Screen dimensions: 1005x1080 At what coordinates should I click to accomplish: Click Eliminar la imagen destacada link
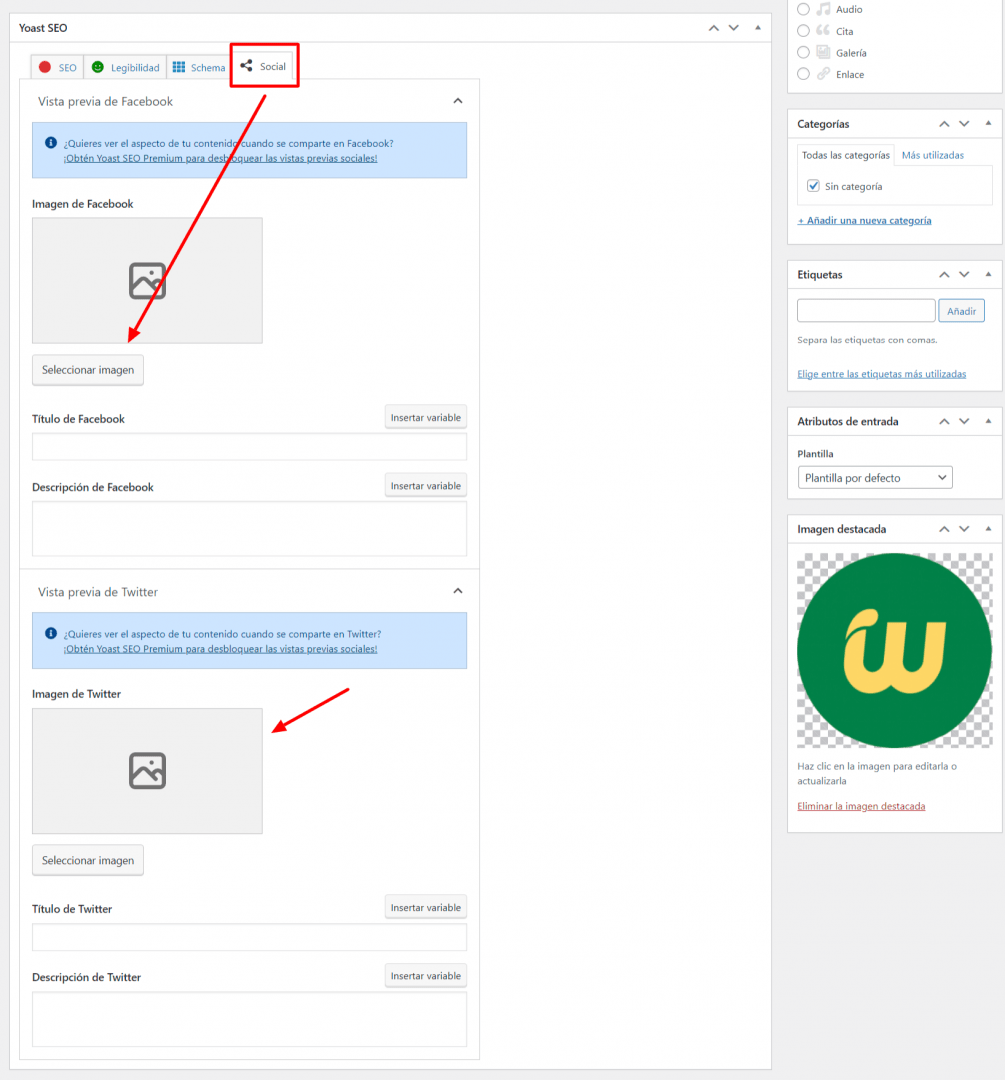pyautogui.click(x=861, y=806)
